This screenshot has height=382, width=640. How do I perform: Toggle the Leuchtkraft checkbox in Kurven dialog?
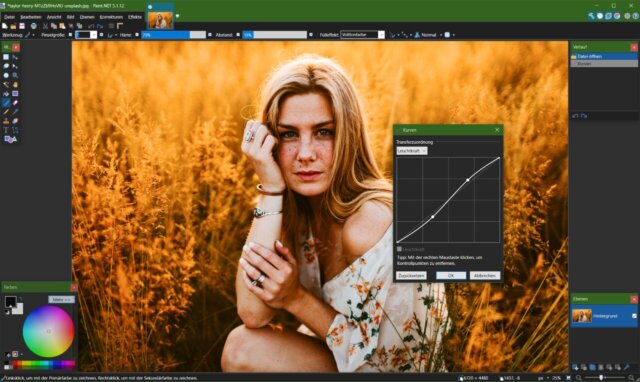(399, 249)
